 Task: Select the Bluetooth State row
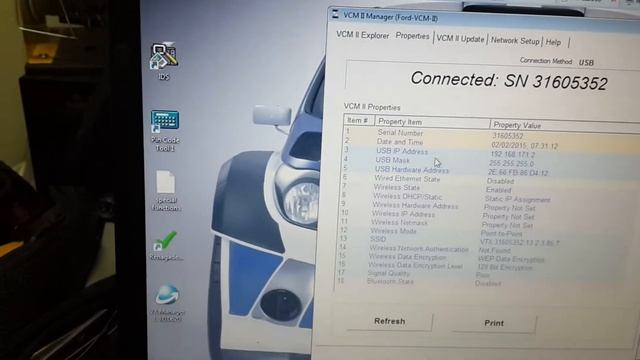pyautogui.click(x=485, y=282)
